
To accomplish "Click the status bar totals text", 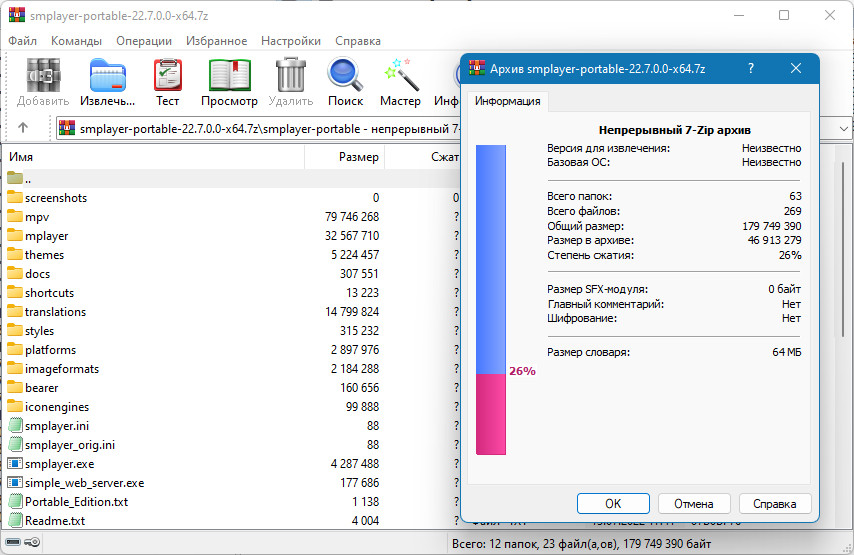I will point(581,544).
